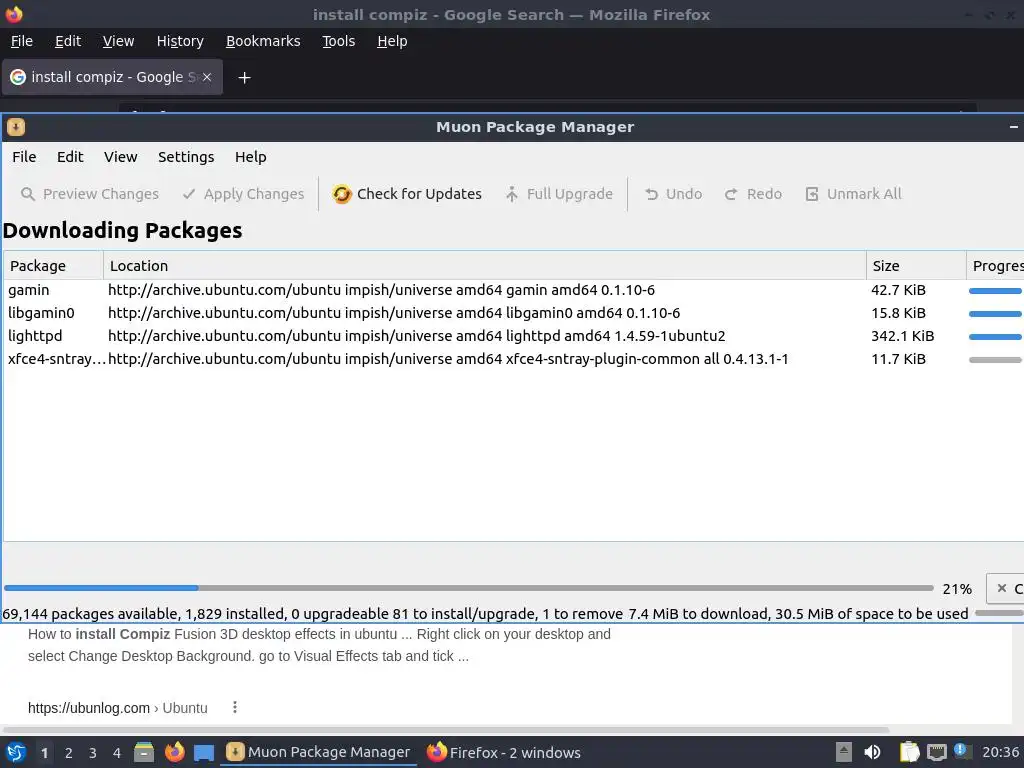1024x768 pixels.
Task: Click the Package column header
Action: 54,266
